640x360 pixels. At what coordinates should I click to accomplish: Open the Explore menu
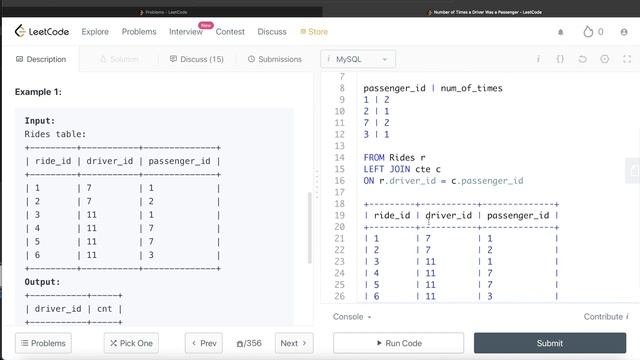point(95,31)
